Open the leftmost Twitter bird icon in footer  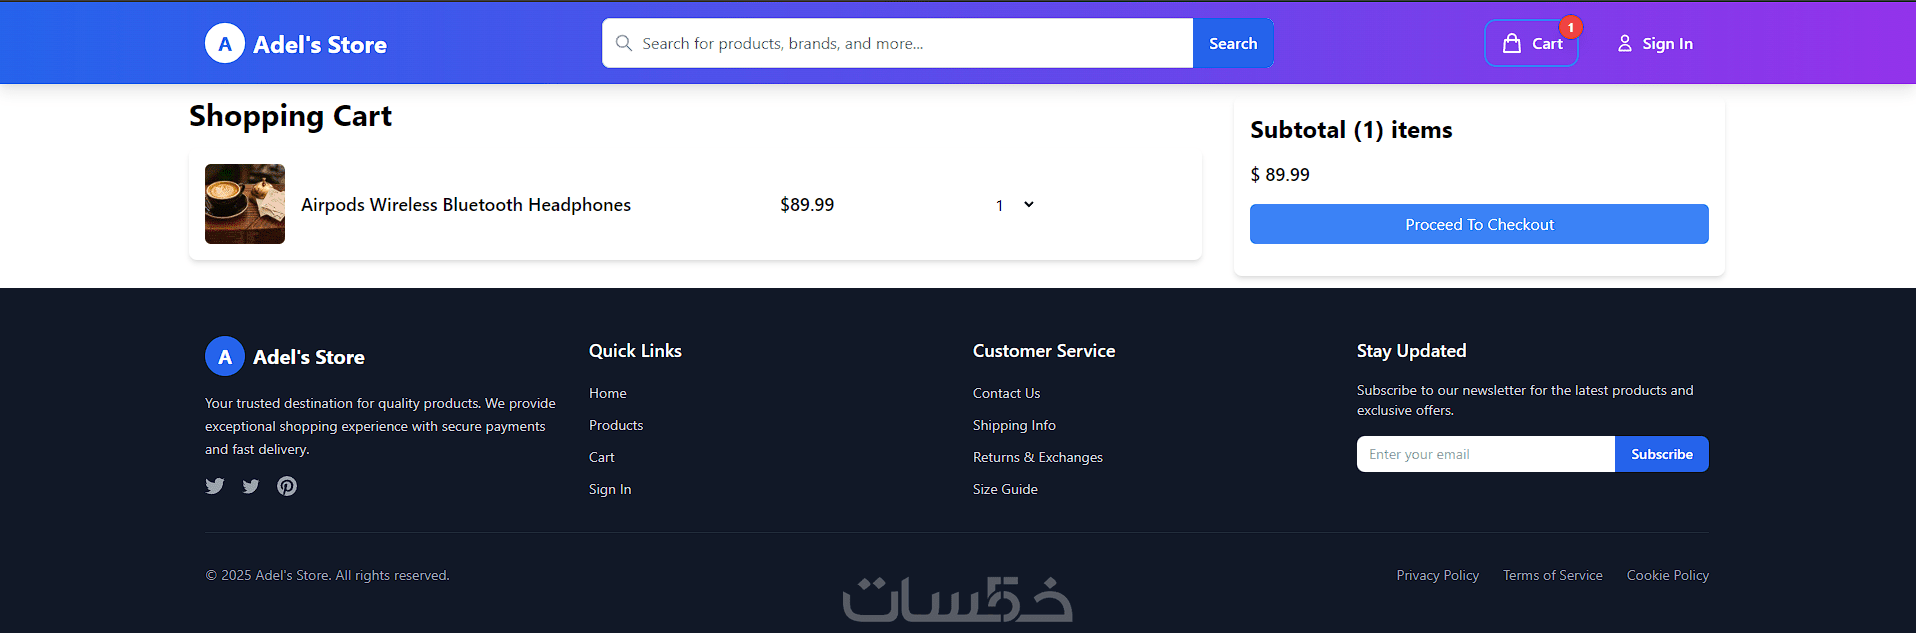[x=215, y=486]
